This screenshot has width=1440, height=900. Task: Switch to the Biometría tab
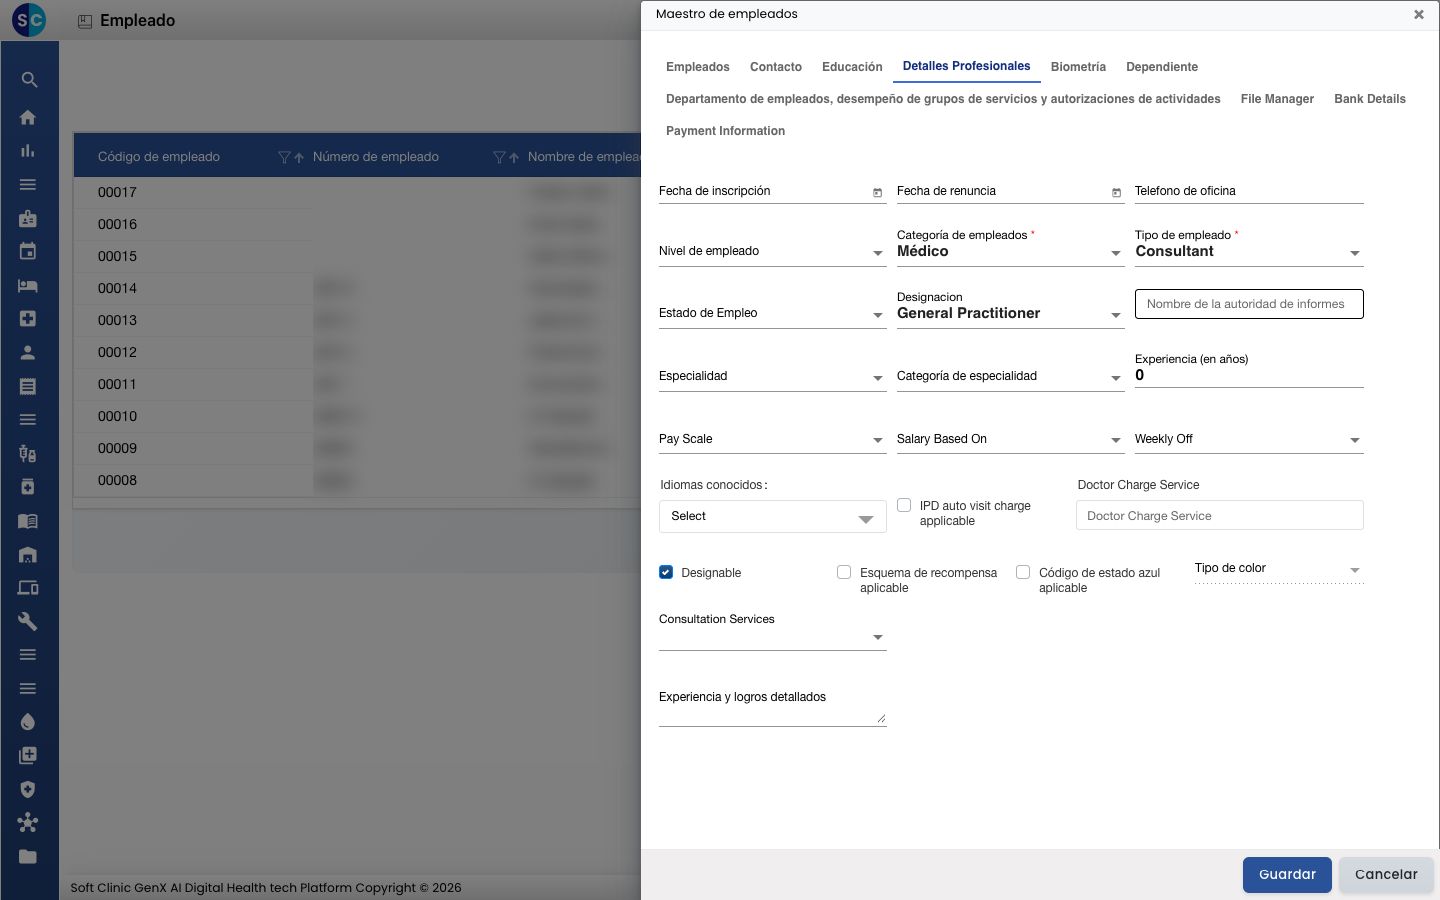pos(1078,67)
